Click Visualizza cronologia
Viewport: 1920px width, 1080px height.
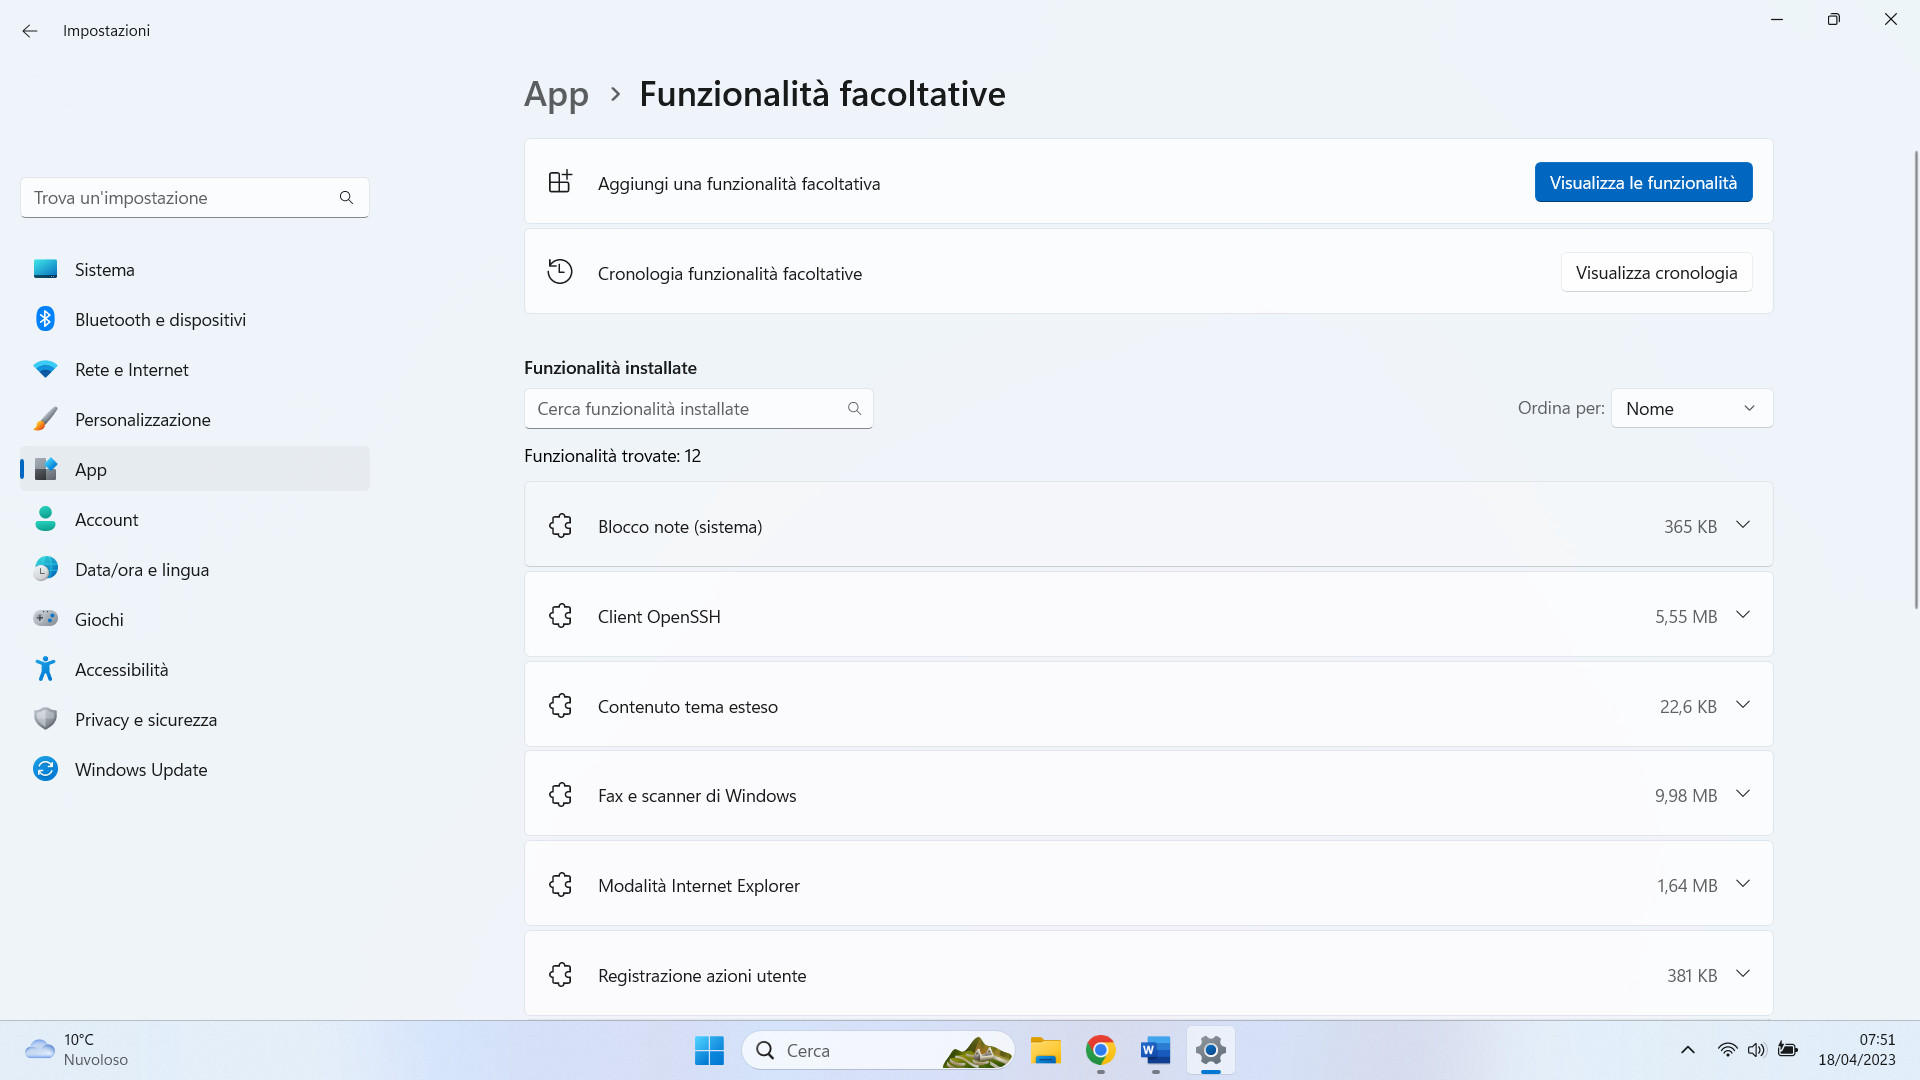[1656, 272]
